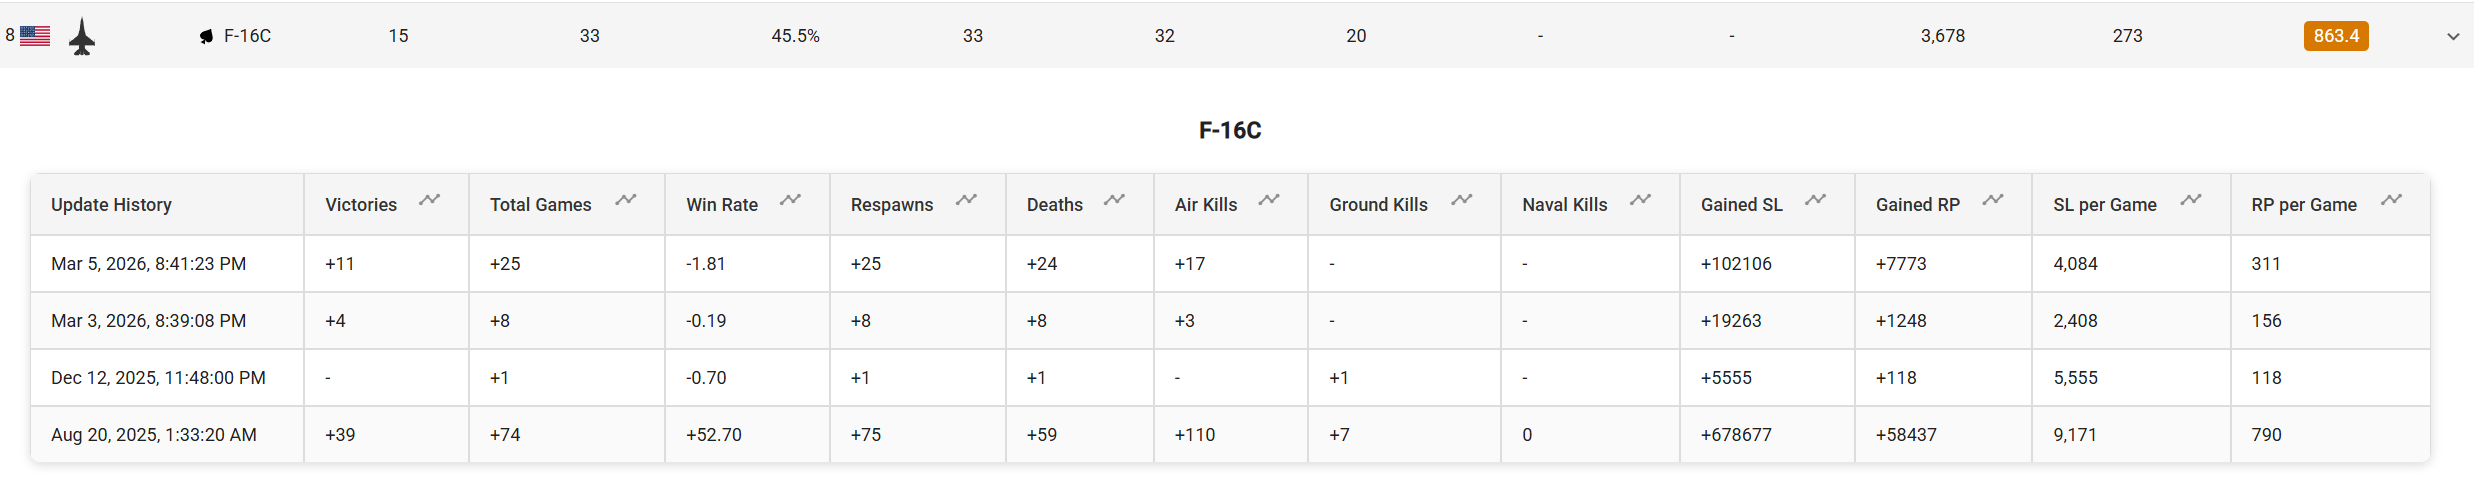The image size is (2474, 479).
Task: Select the Aug 20, 2025 update row
Action: [x=153, y=435]
